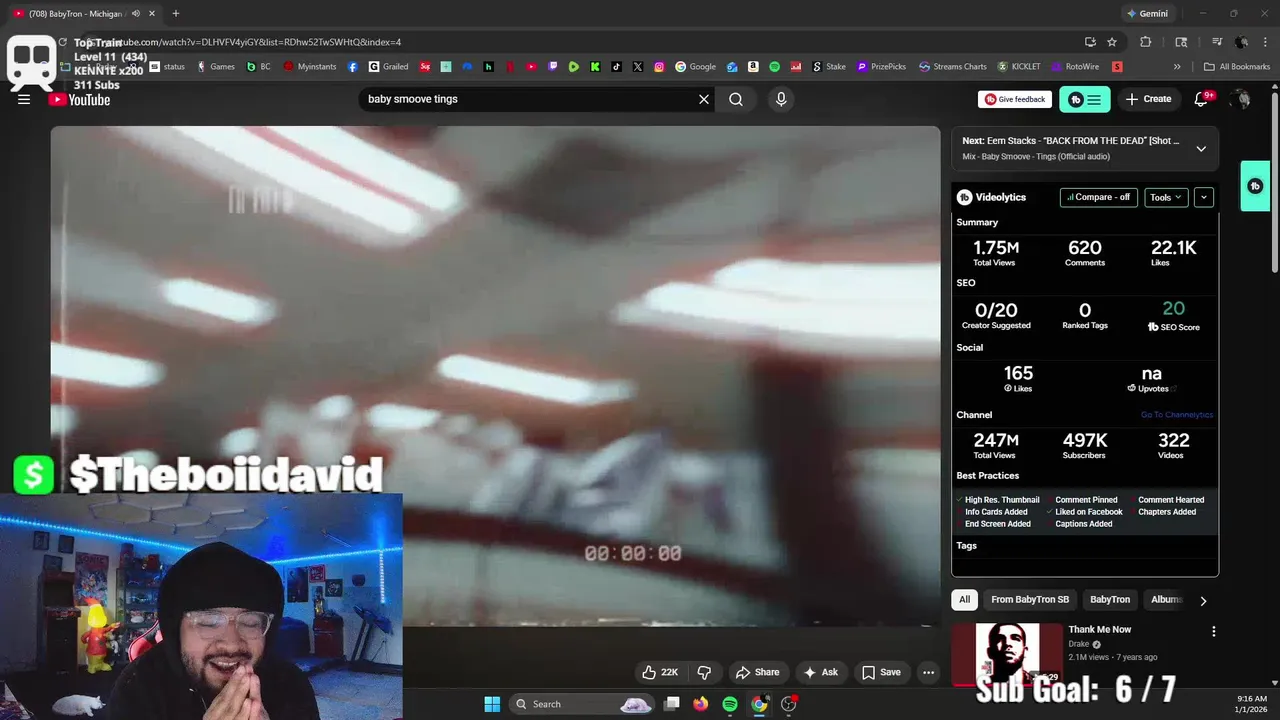Open the Instagram bookmark icon
The width and height of the screenshot is (1280, 720).
[x=659, y=67]
